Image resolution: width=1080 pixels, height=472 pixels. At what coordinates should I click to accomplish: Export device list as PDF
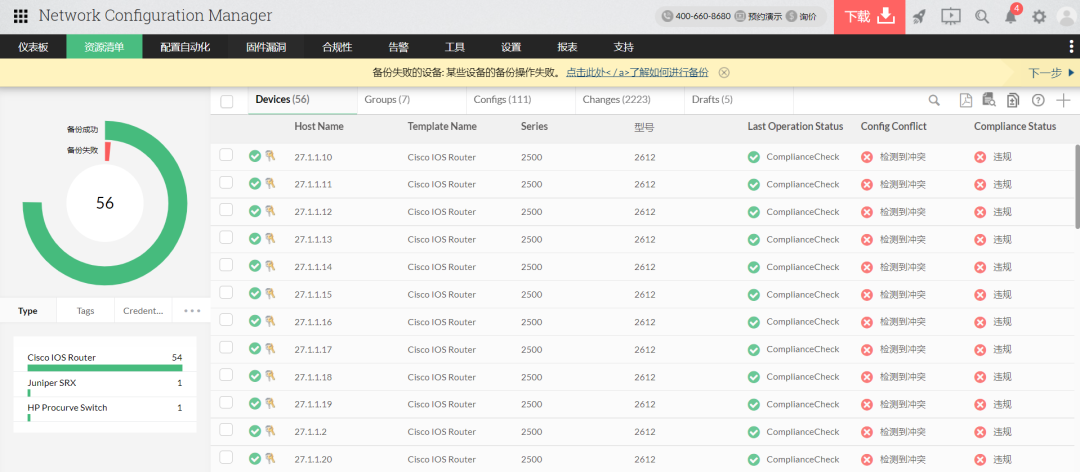(x=966, y=101)
